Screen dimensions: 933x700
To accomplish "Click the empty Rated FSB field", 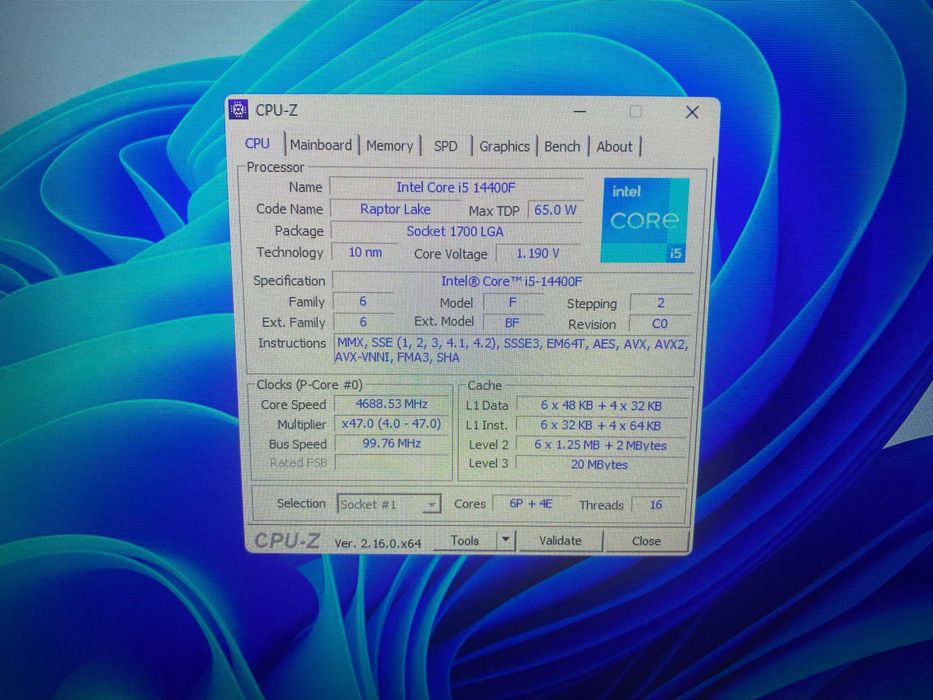I will [392, 462].
